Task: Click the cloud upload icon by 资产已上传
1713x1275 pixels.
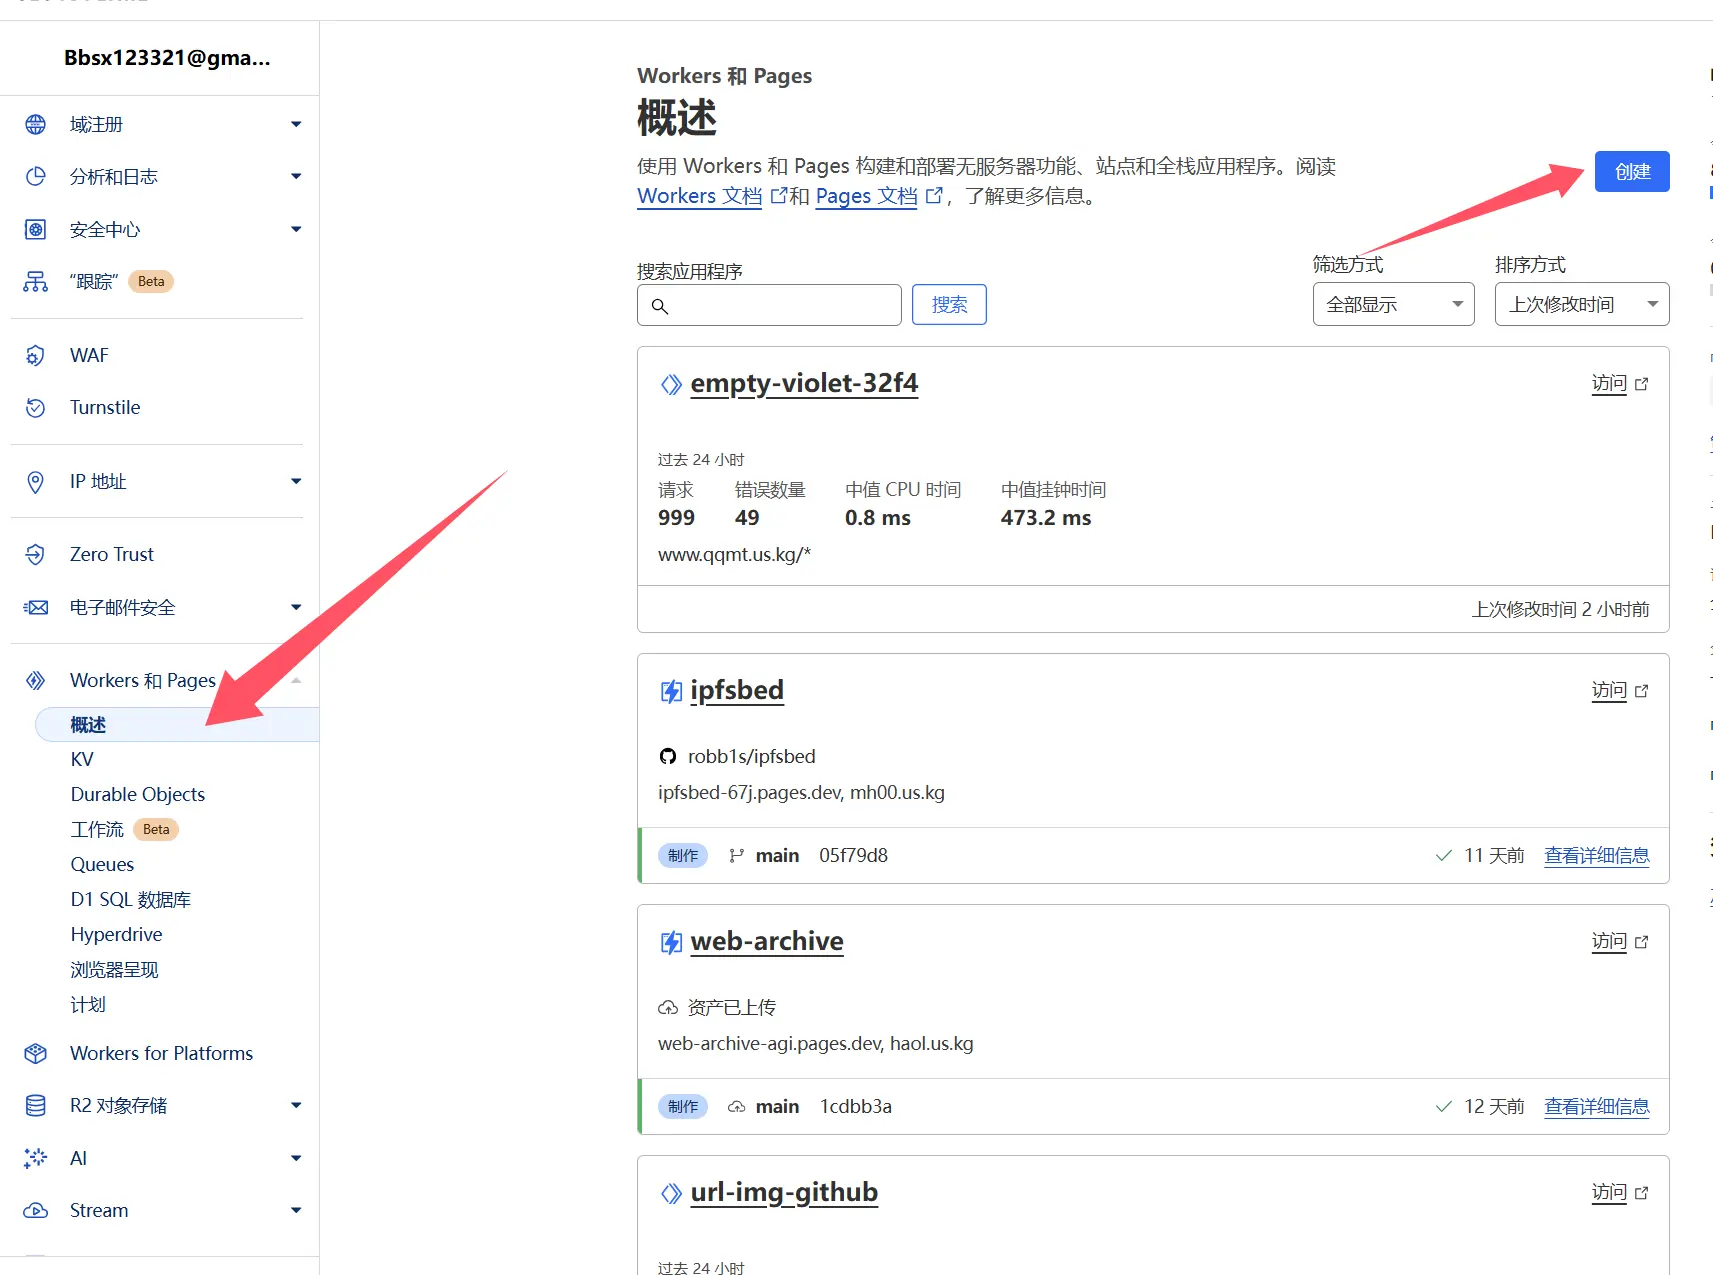Action: pos(668,1007)
